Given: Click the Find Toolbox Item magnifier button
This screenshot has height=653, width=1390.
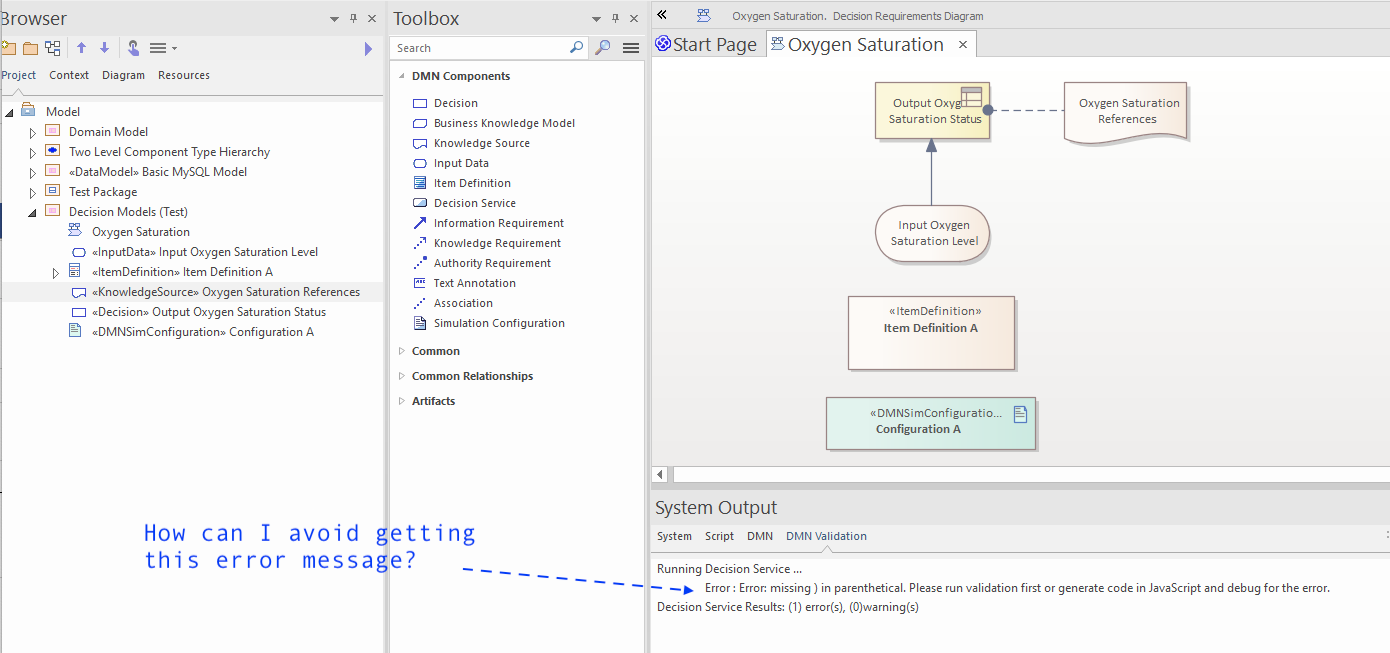Looking at the screenshot, I should (603, 47).
